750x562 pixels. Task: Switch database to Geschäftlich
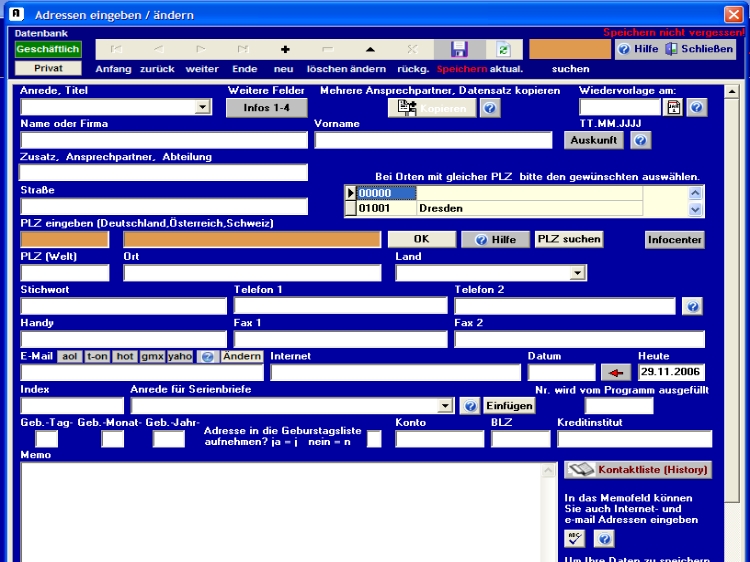[47, 49]
